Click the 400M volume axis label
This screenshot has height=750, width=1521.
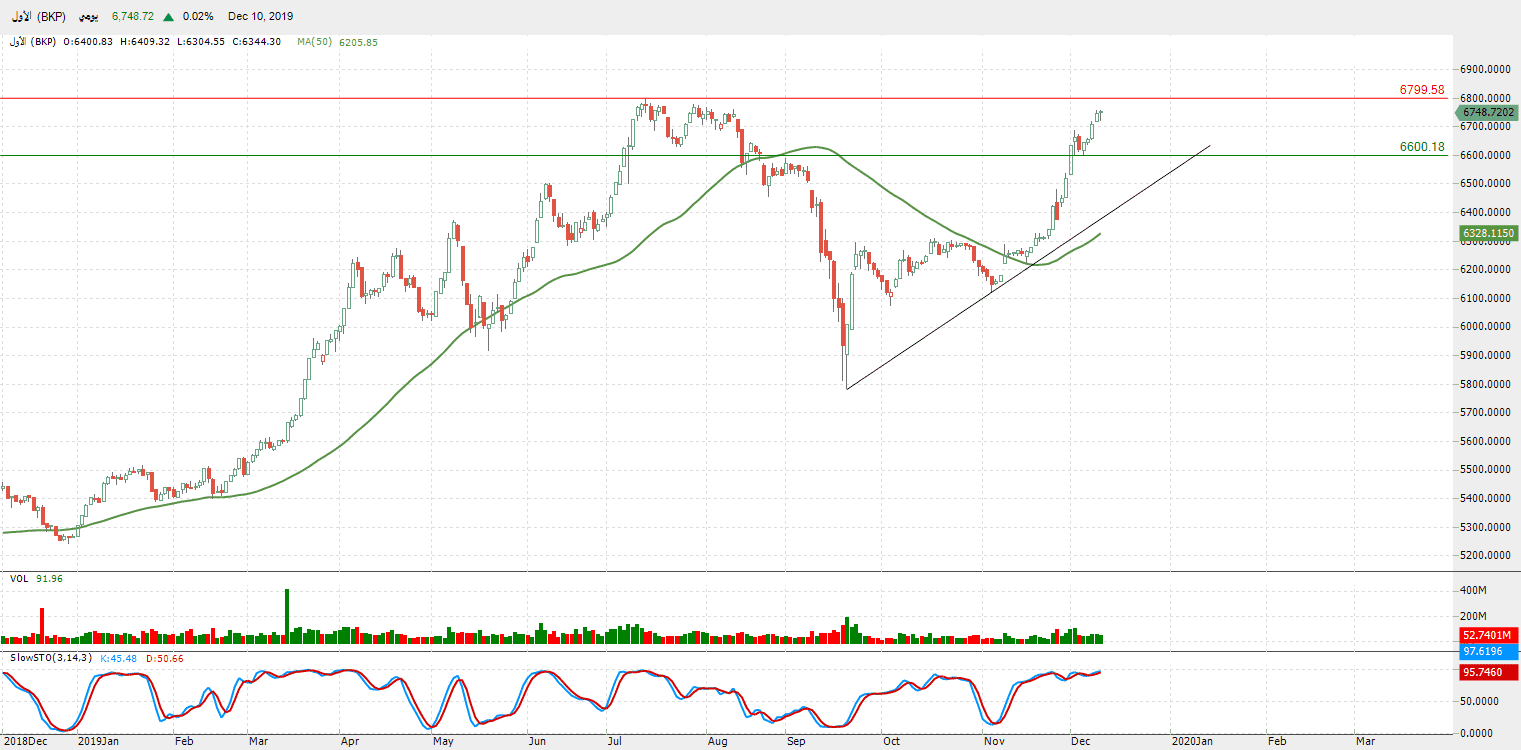1475,591
